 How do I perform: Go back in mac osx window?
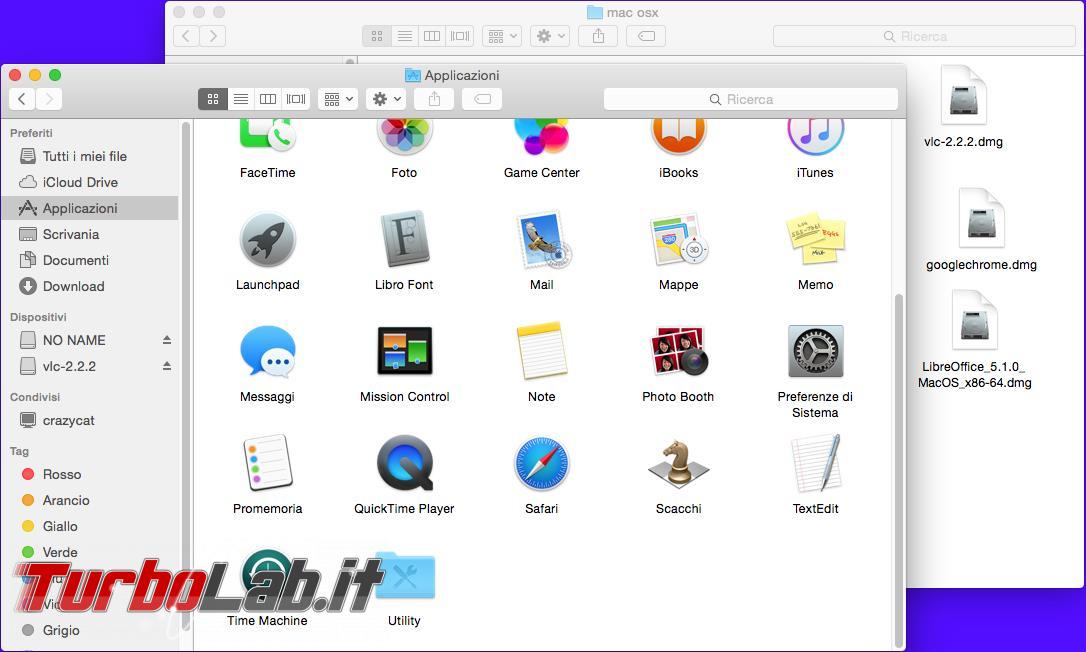(x=186, y=36)
